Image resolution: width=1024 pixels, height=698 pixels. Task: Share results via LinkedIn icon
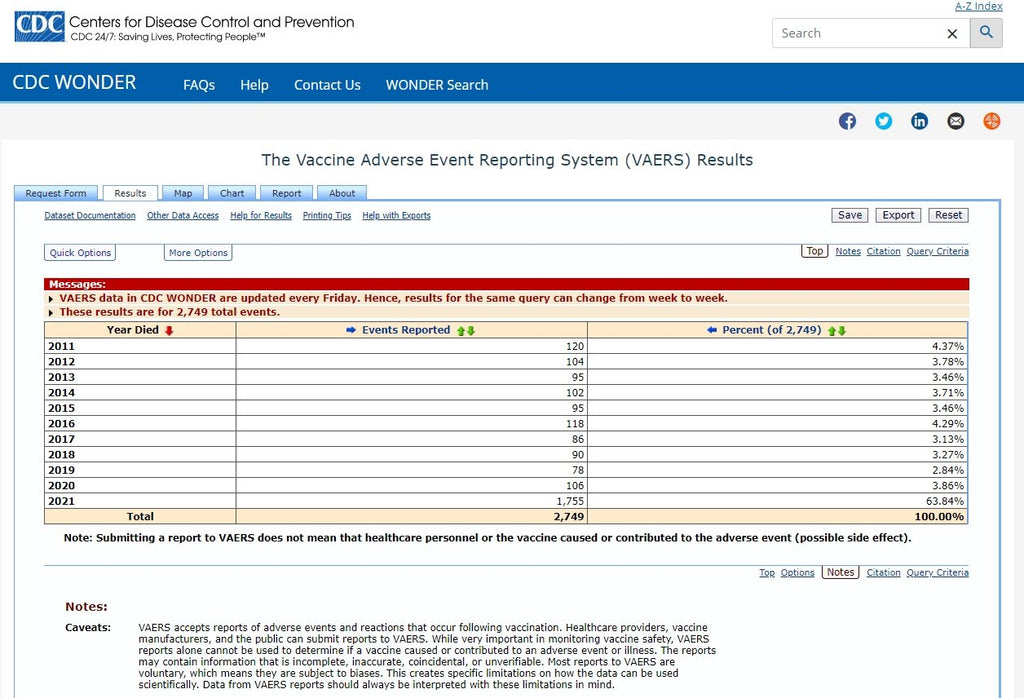[919, 121]
